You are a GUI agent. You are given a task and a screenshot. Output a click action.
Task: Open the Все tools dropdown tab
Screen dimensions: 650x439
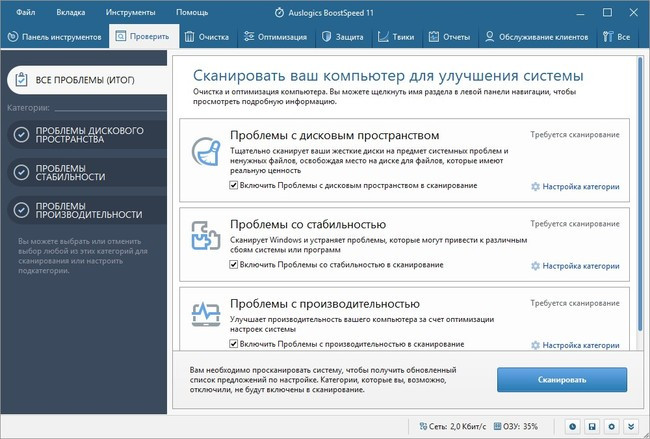(617, 37)
